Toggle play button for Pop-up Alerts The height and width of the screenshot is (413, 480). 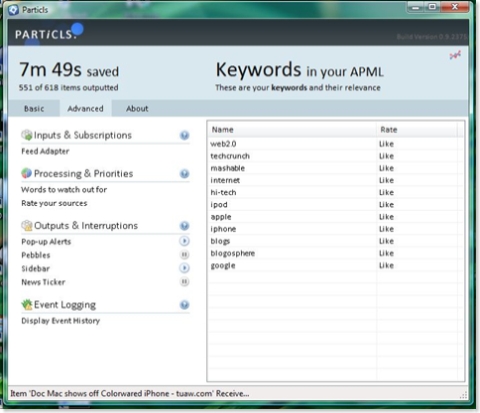pyautogui.click(x=184, y=241)
